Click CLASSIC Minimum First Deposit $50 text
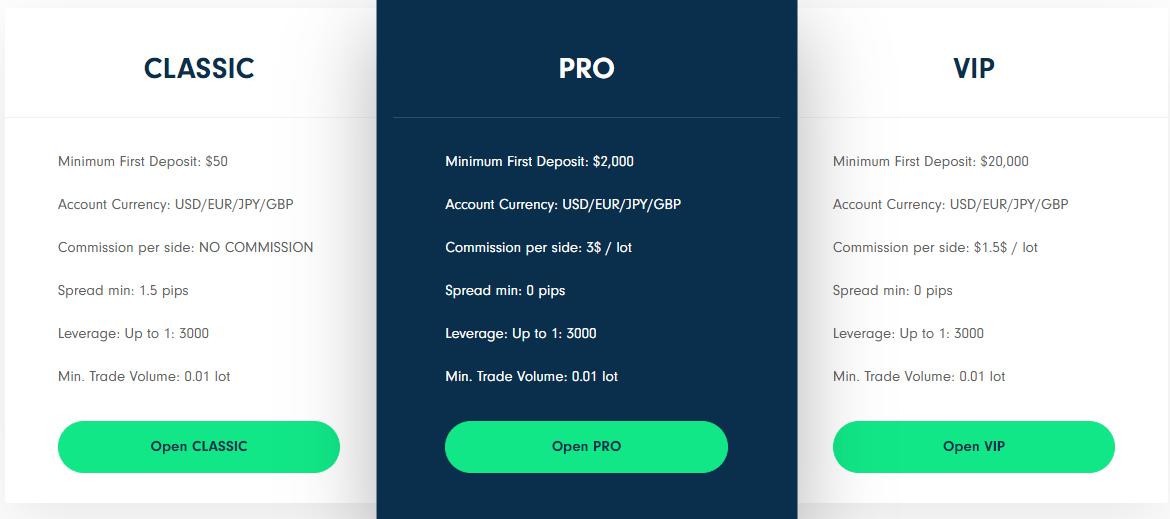The height and width of the screenshot is (519, 1170). point(143,161)
